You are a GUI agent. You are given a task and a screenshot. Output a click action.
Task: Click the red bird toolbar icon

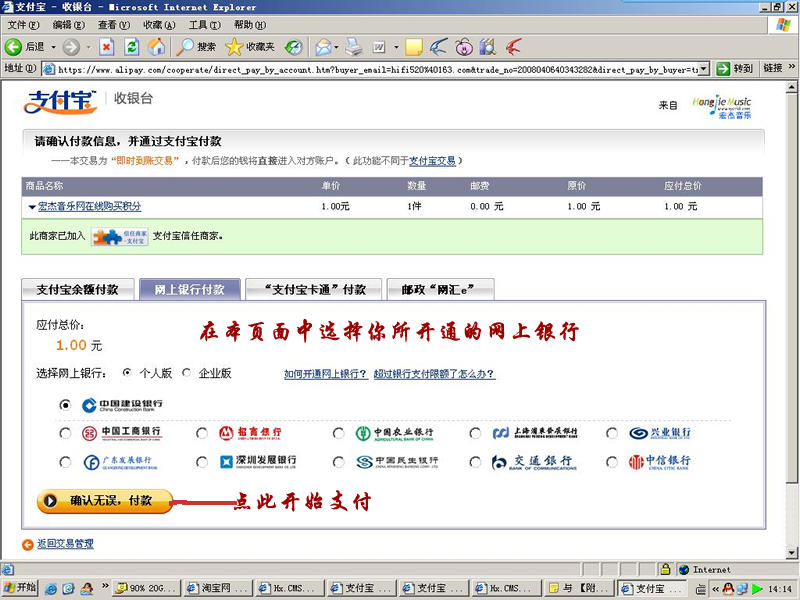pyautogui.click(x=514, y=47)
